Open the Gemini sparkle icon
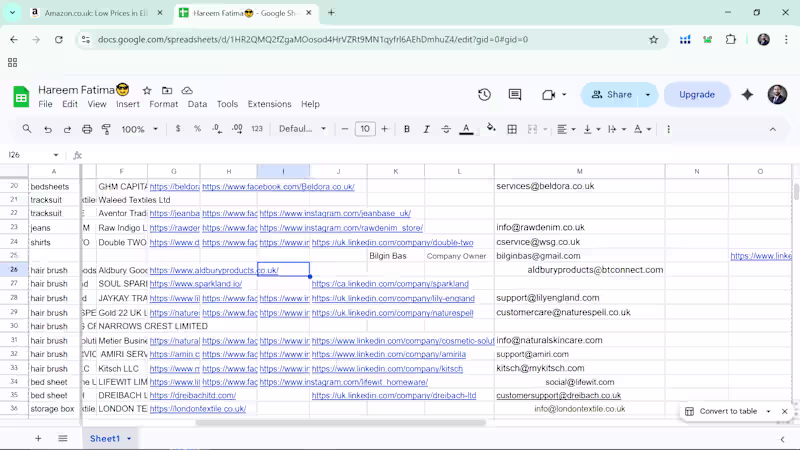The height and width of the screenshot is (450, 800). tap(747, 94)
